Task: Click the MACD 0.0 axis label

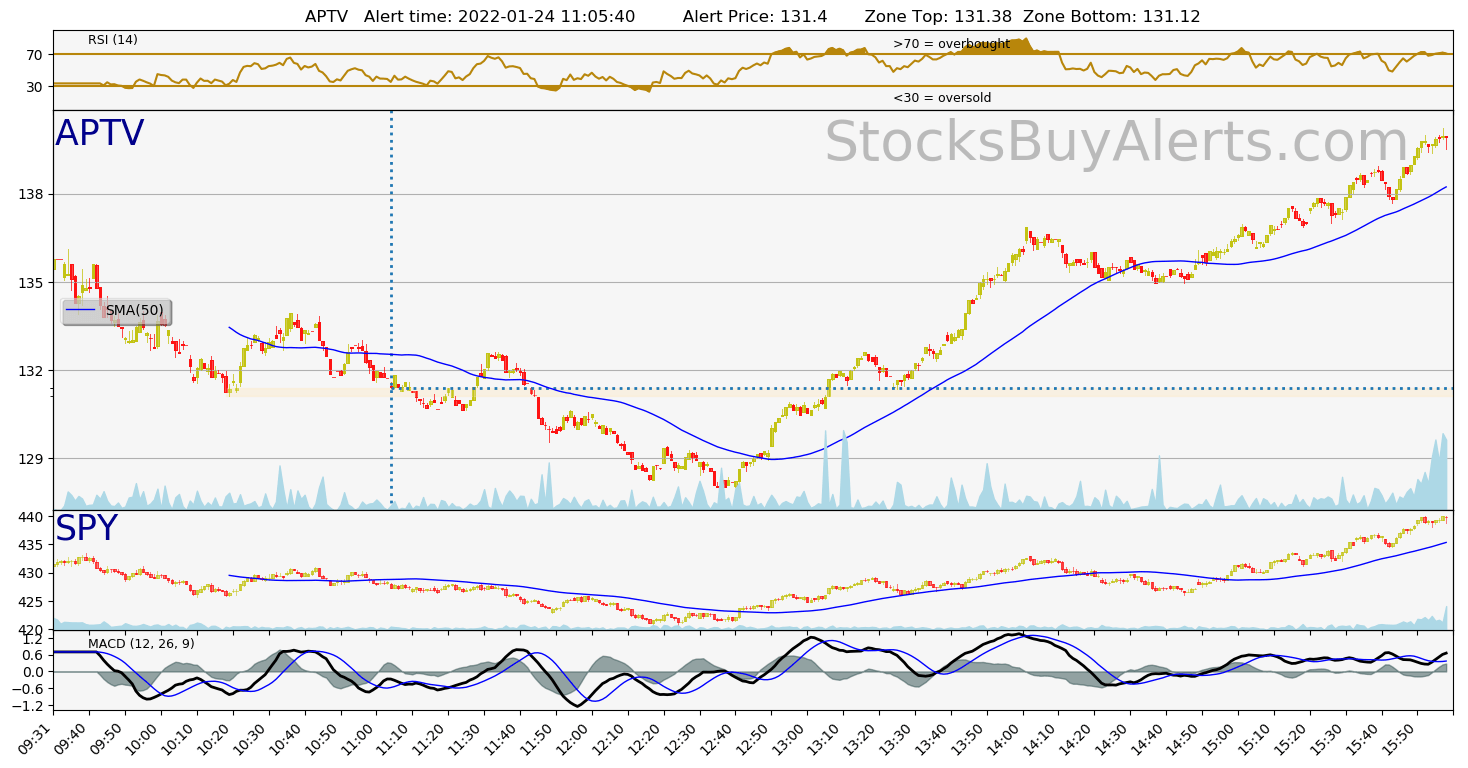Action: click(x=34, y=672)
